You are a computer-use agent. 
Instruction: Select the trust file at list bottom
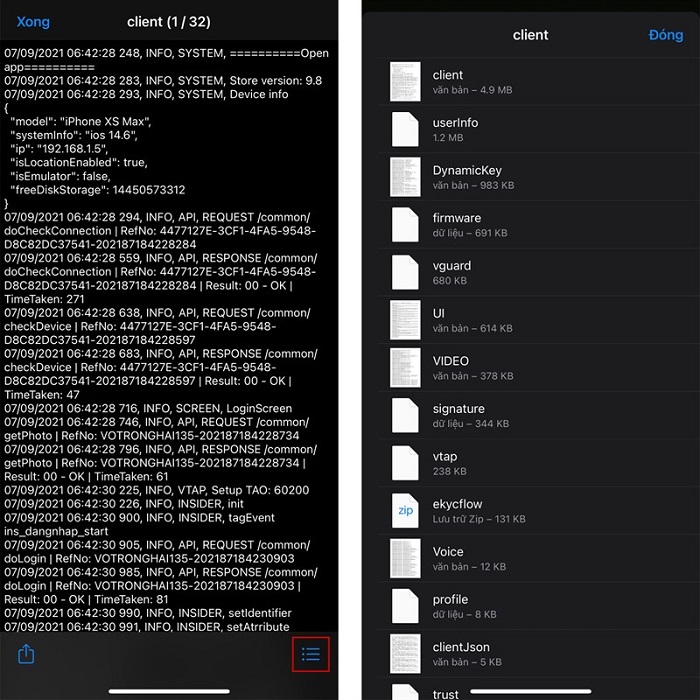(x=446, y=692)
